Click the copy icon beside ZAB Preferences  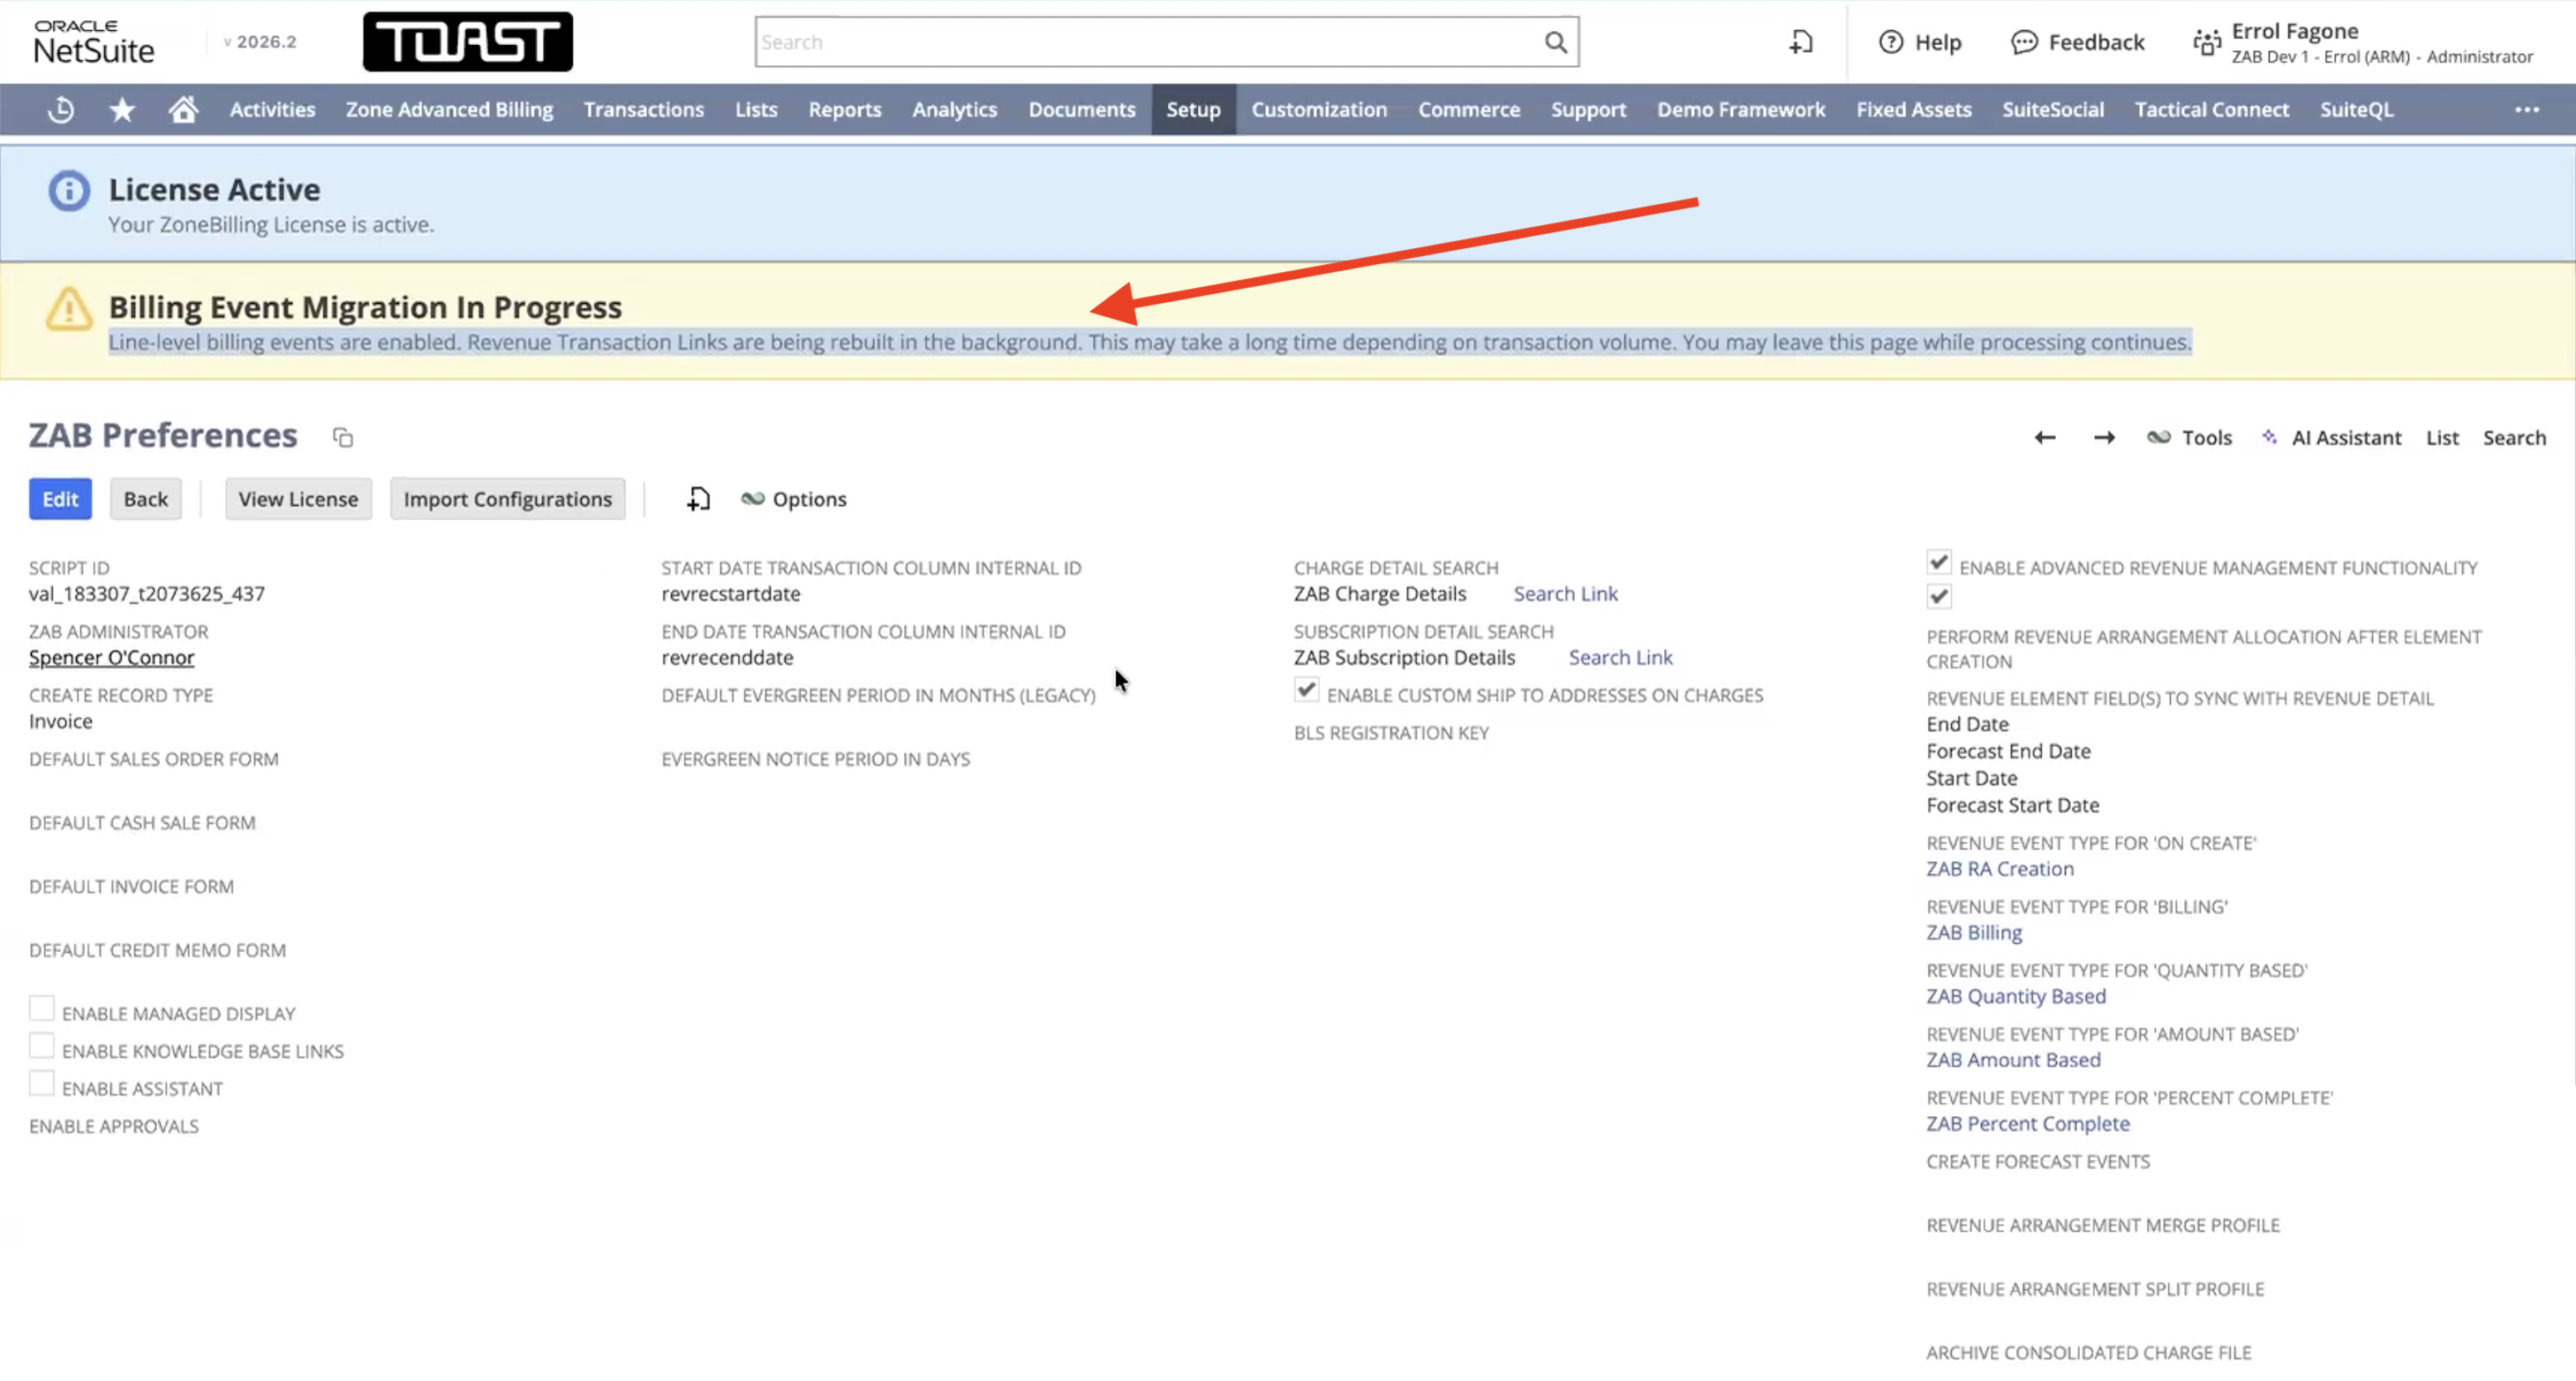click(343, 437)
